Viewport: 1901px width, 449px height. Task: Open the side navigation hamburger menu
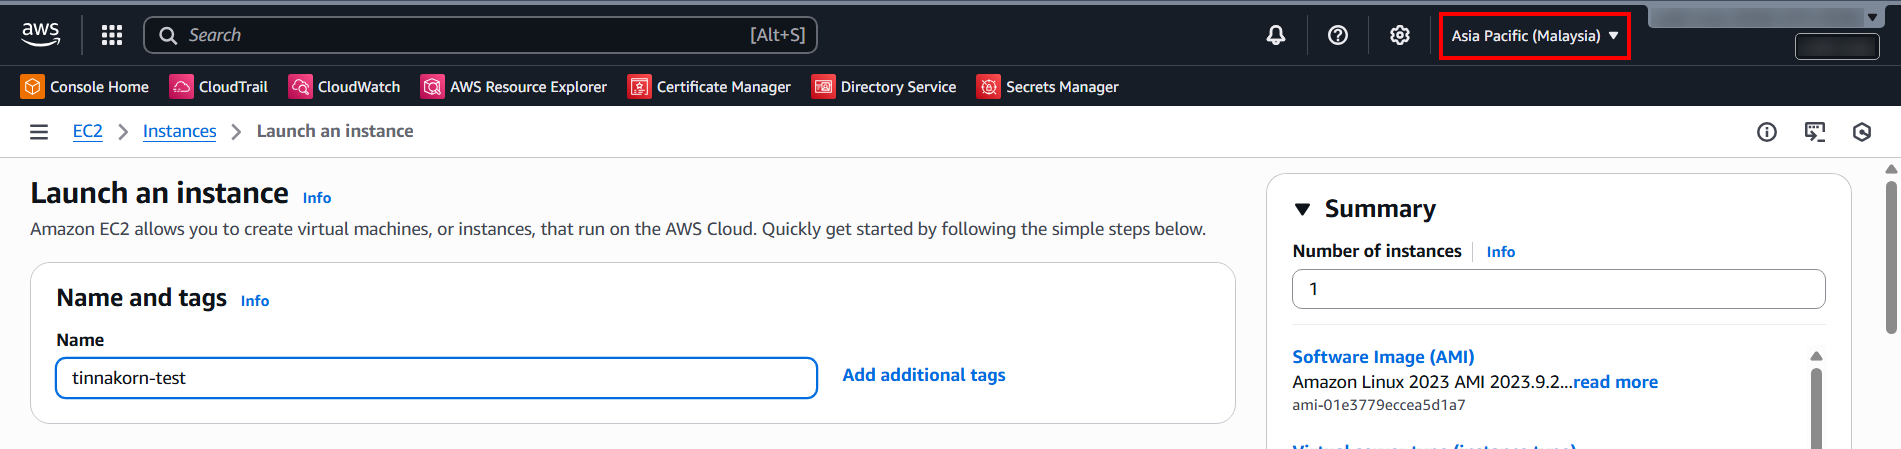pos(39,132)
